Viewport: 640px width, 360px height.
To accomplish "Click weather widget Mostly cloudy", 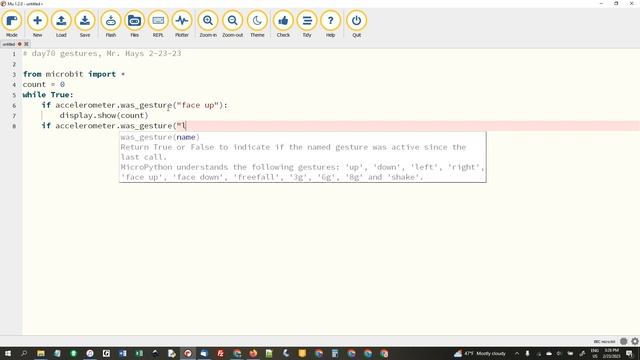I will tap(480, 353).
